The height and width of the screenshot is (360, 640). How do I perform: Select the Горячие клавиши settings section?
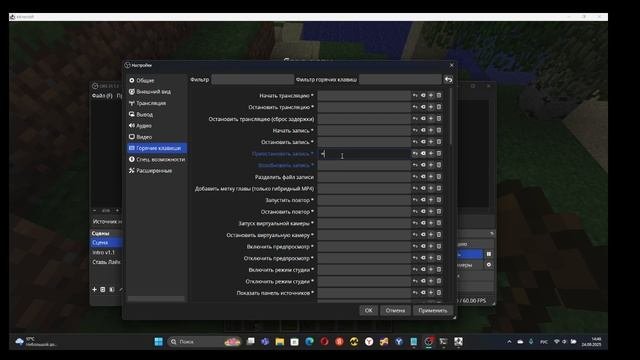pyautogui.click(x=156, y=148)
